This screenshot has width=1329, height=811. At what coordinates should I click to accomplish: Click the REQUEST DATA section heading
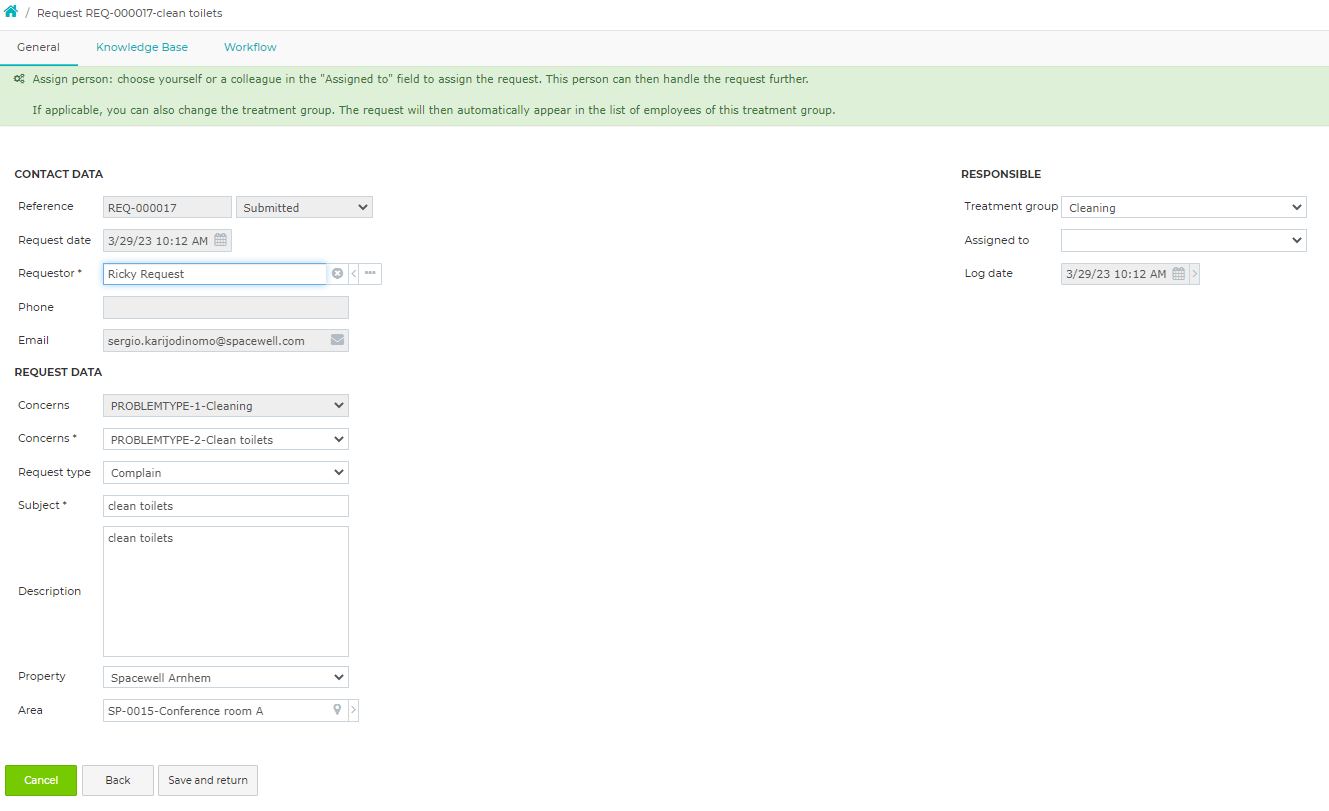[x=58, y=372]
